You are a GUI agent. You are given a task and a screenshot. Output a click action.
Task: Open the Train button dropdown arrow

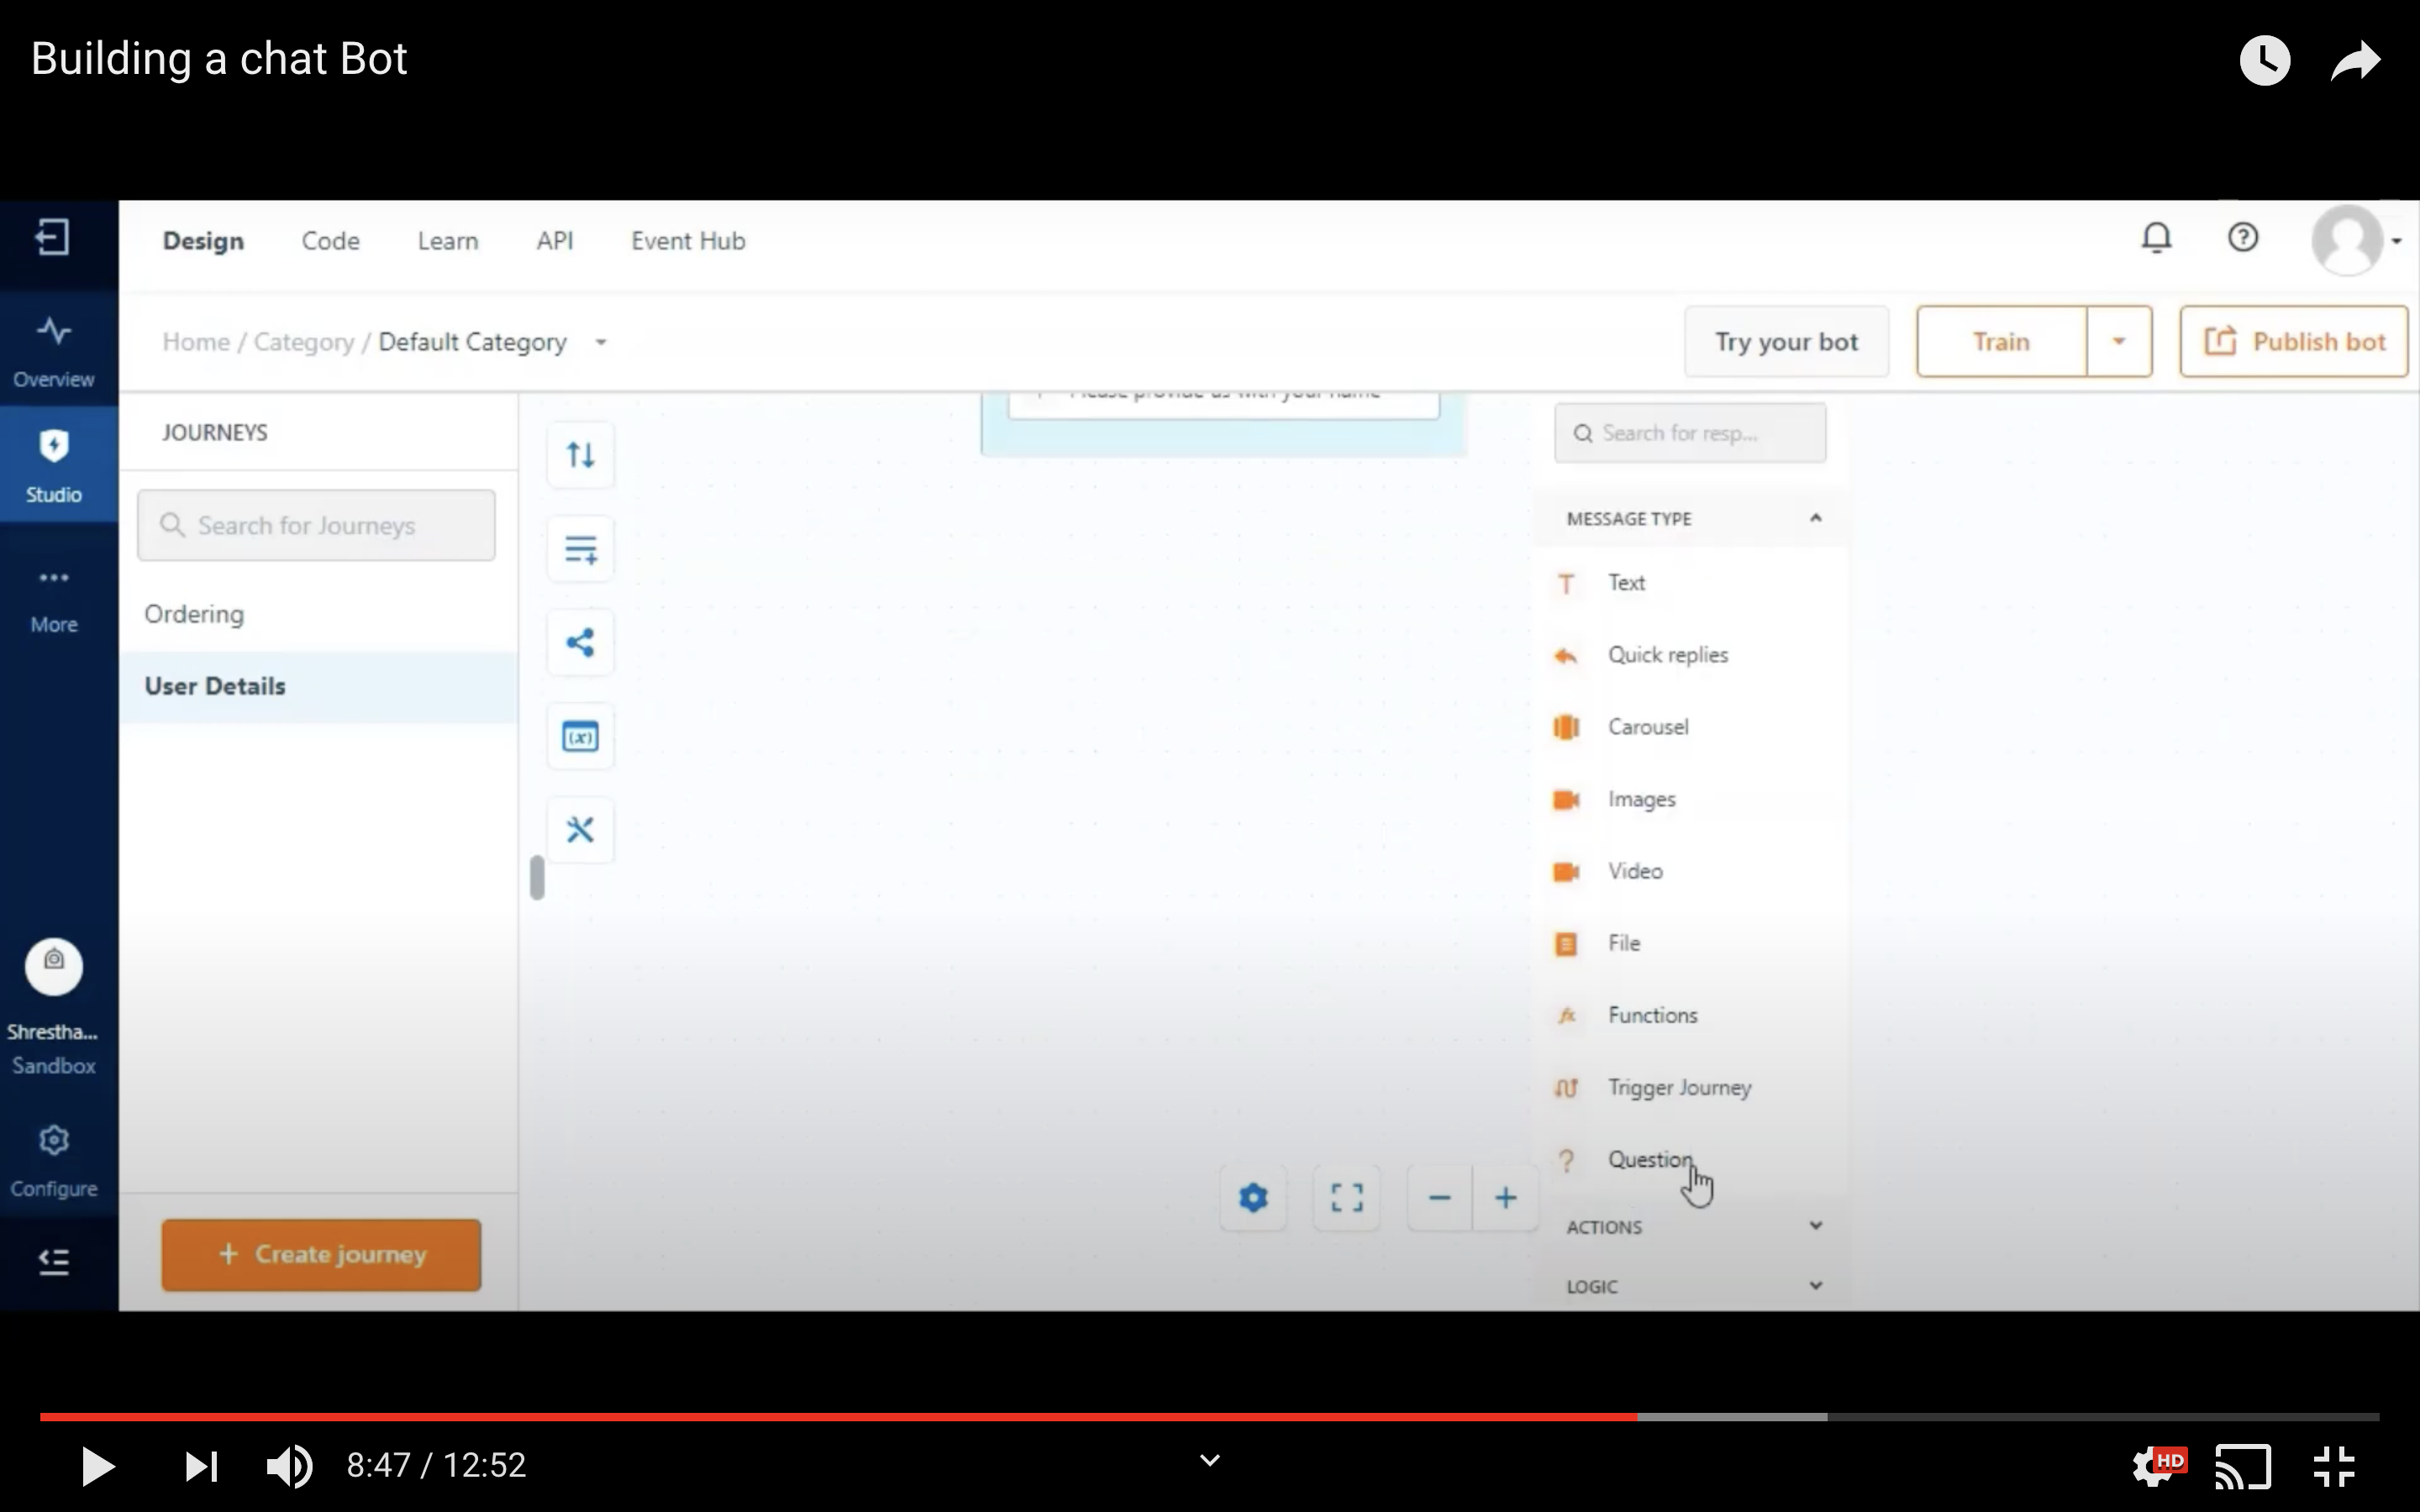tap(2119, 341)
